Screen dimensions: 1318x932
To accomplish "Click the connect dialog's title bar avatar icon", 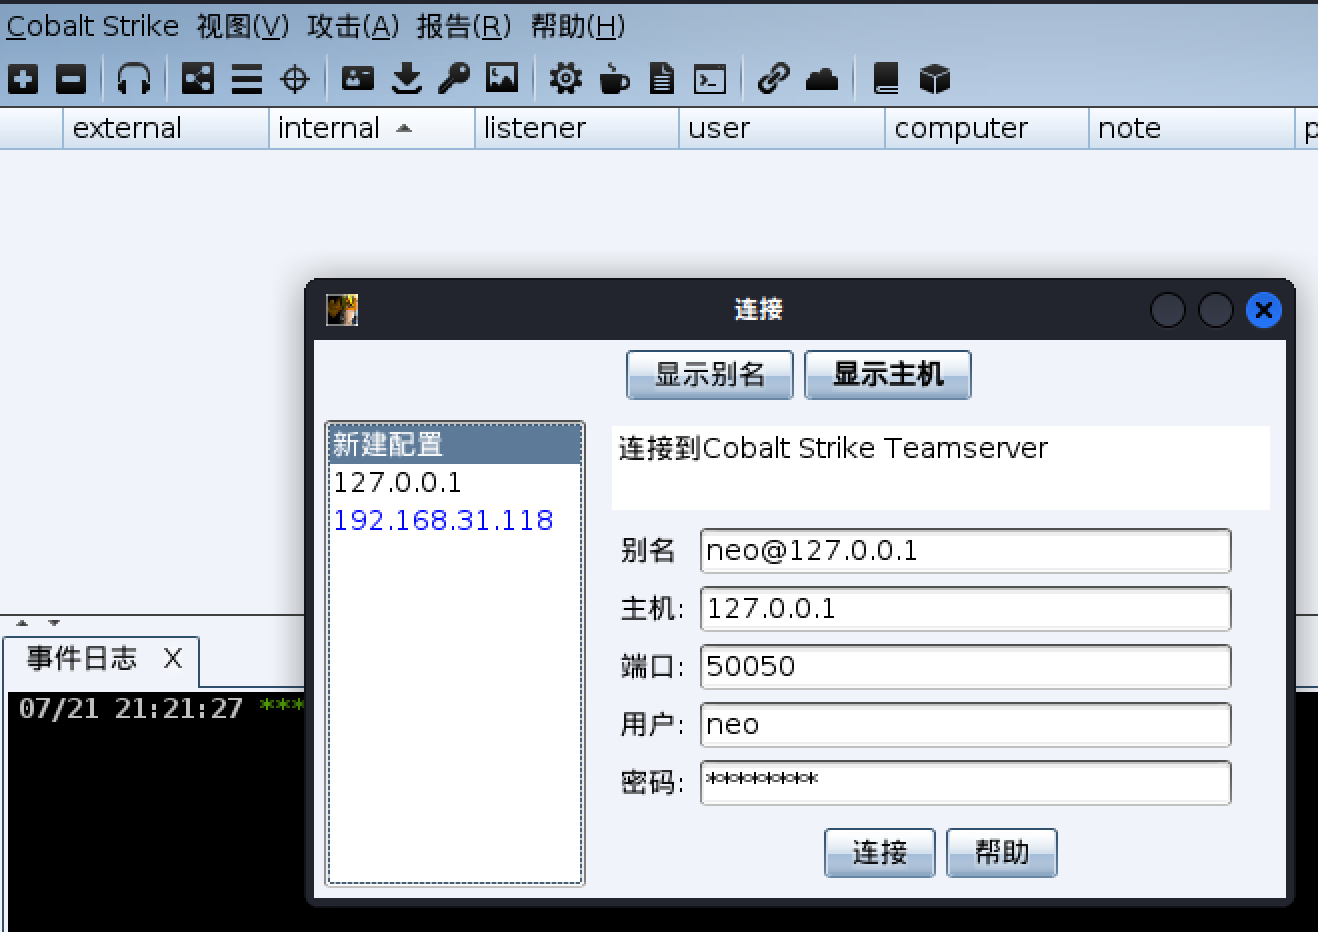I will (342, 310).
